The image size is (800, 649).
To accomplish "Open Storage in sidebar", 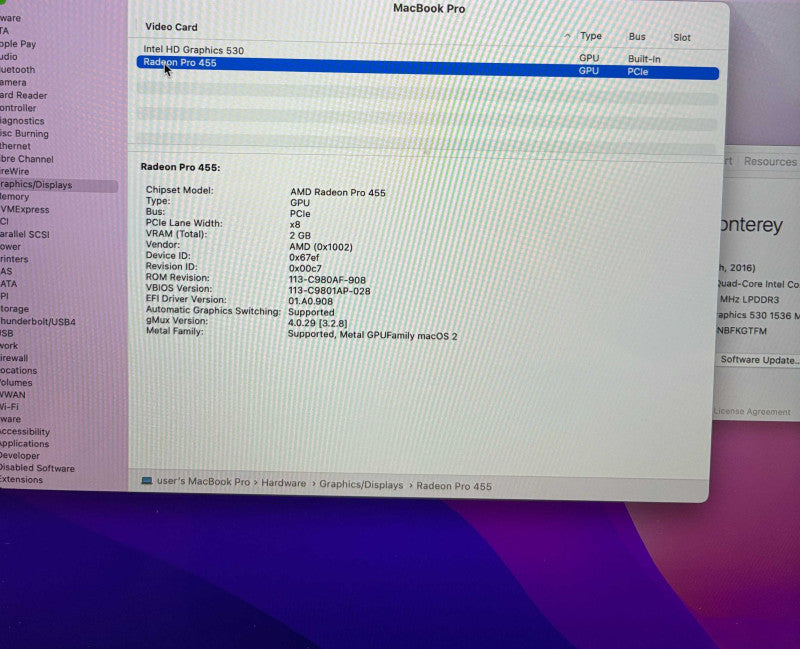I will click(14, 309).
